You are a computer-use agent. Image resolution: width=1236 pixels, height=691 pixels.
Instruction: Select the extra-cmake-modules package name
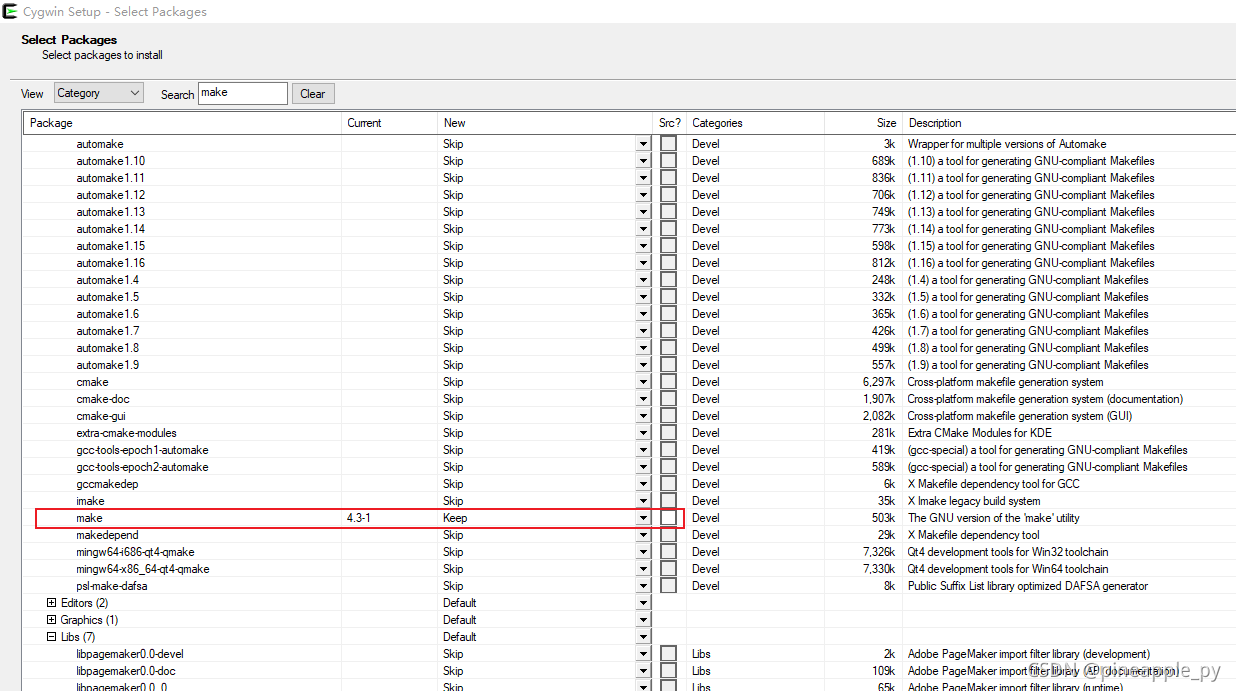tap(126, 433)
